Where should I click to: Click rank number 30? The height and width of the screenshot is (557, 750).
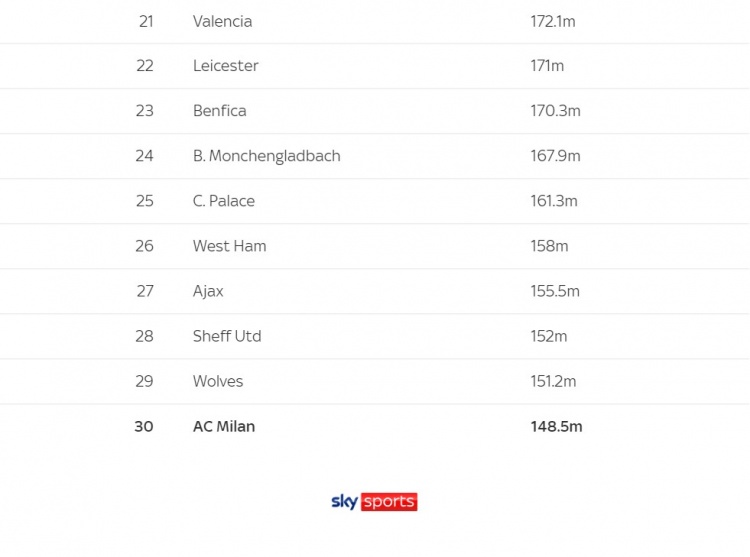[144, 426]
